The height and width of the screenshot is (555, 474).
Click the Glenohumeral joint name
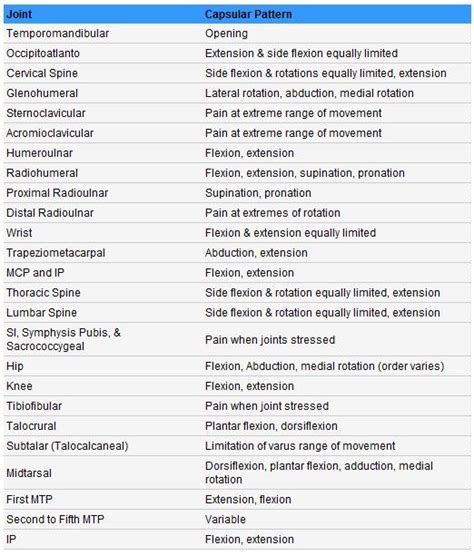(x=42, y=93)
